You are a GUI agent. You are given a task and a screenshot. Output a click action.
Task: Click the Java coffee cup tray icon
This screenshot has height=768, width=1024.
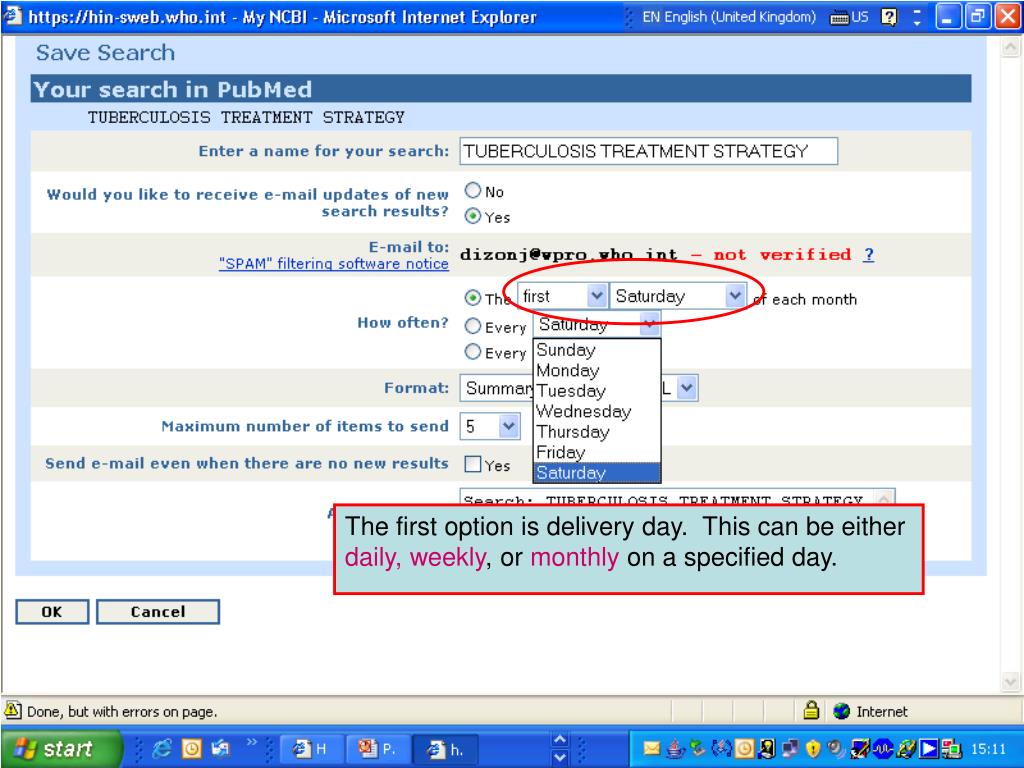tap(675, 748)
